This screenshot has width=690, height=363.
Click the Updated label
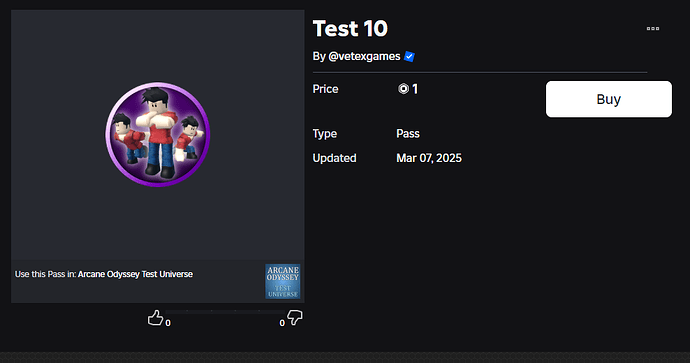tap(334, 158)
